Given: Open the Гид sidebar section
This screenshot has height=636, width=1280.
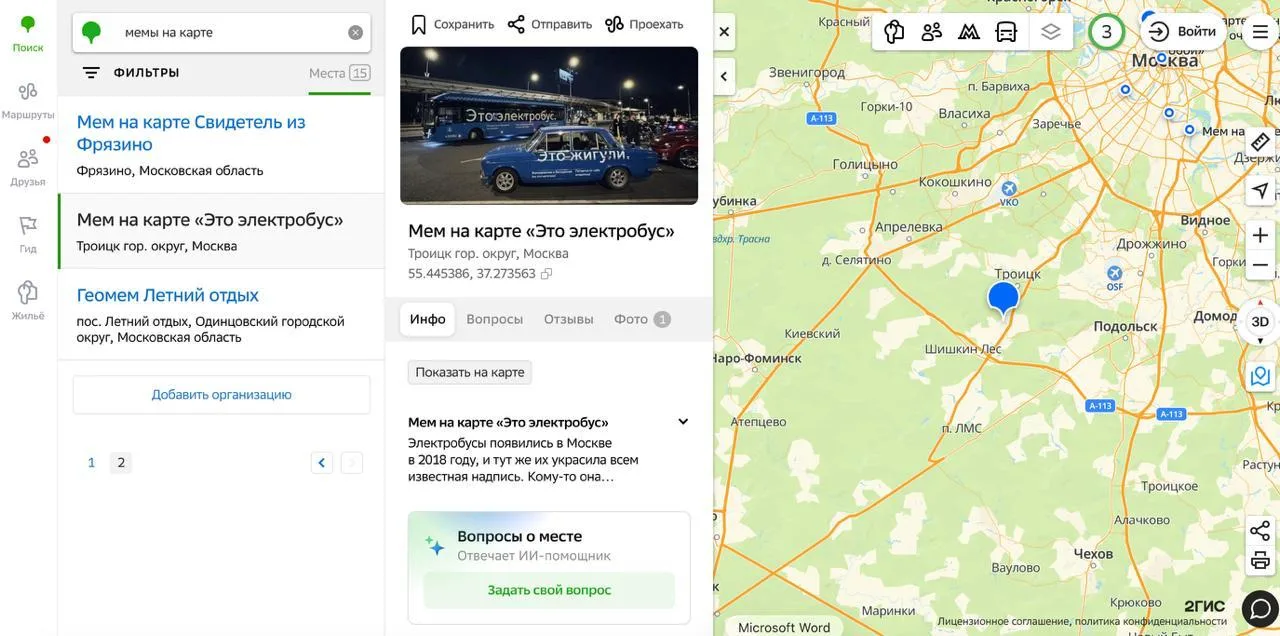Looking at the screenshot, I should [28, 234].
